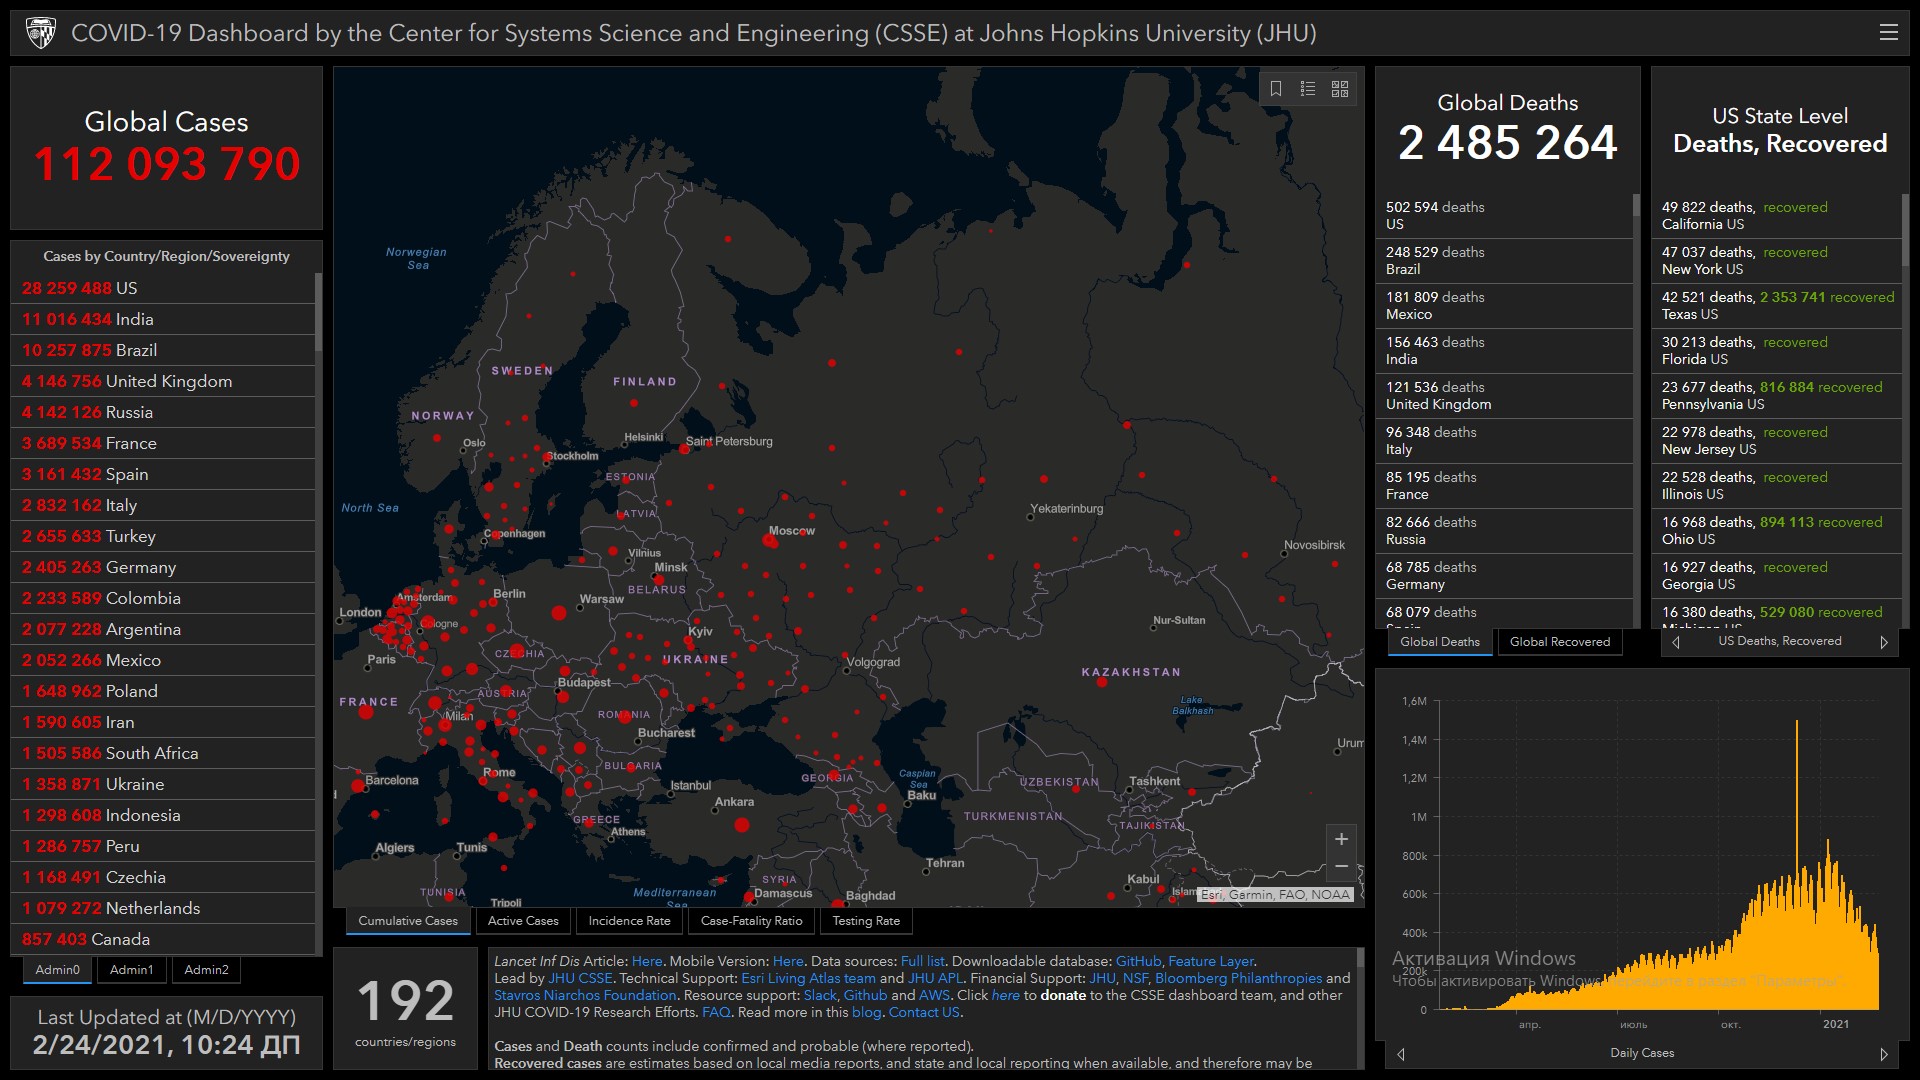Click the bookmarks icon on the map

(x=1276, y=89)
